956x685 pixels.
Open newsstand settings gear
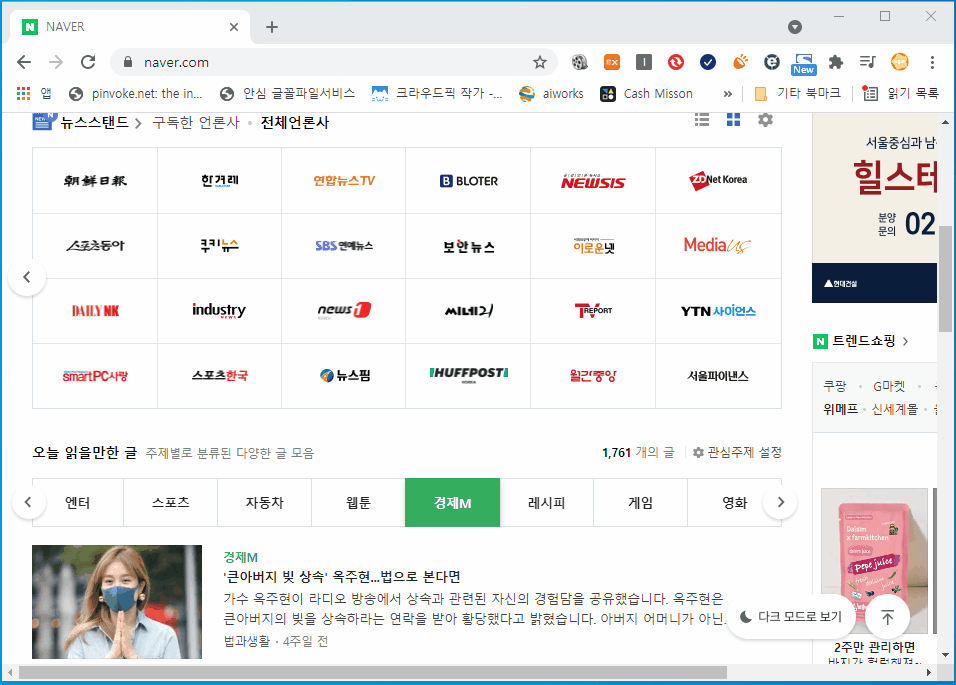coord(765,119)
